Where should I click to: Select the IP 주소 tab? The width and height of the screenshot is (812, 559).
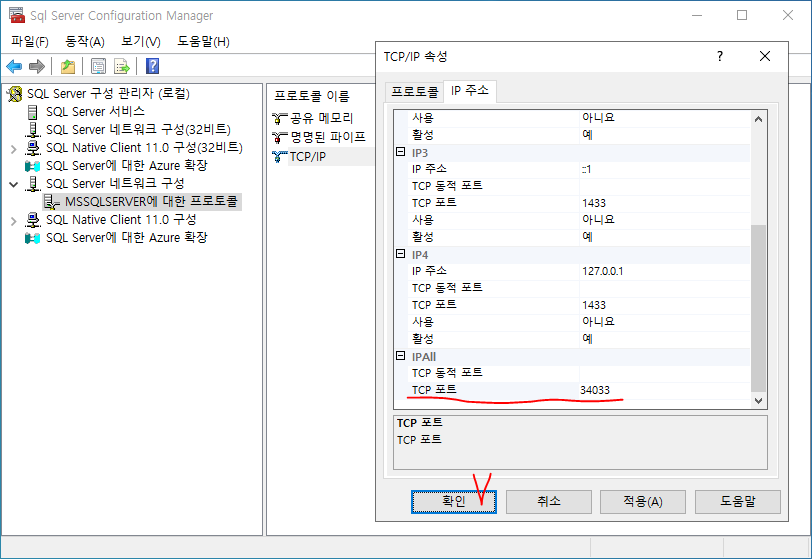click(470, 91)
